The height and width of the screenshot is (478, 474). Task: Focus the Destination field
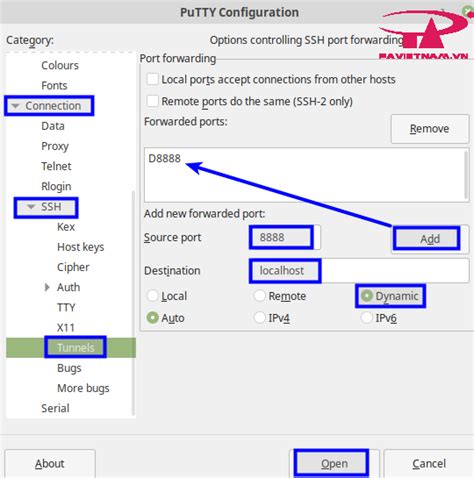coord(359,270)
